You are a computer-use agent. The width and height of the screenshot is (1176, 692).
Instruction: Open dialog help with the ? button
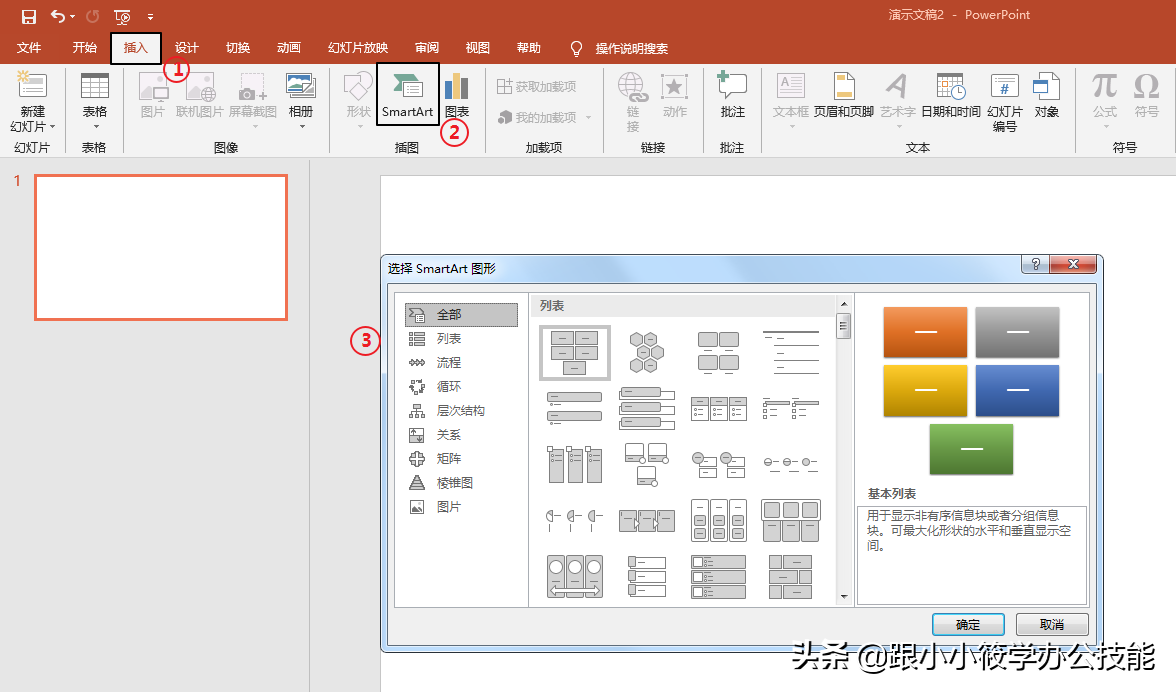point(1035,264)
